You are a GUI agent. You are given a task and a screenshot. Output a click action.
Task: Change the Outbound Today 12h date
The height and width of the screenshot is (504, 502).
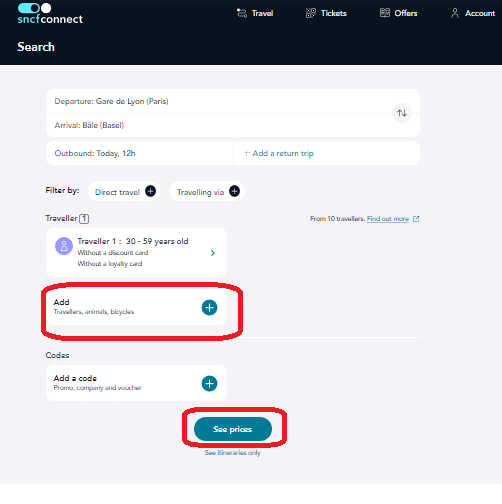click(x=140, y=153)
